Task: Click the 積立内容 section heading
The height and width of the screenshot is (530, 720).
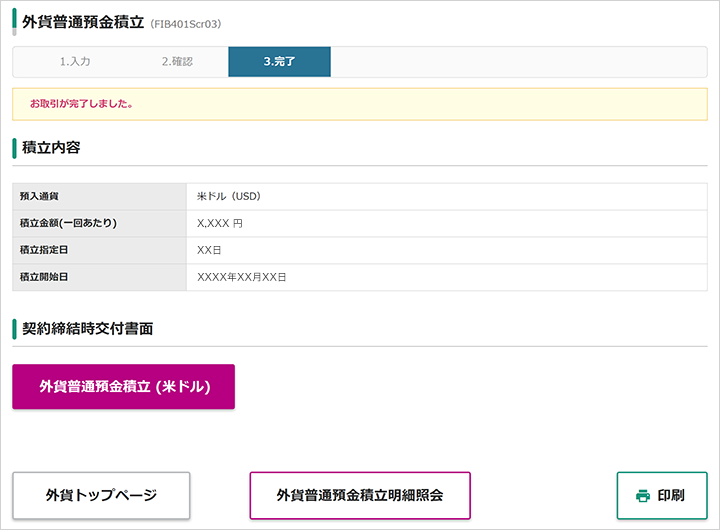Action: coord(51,147)
